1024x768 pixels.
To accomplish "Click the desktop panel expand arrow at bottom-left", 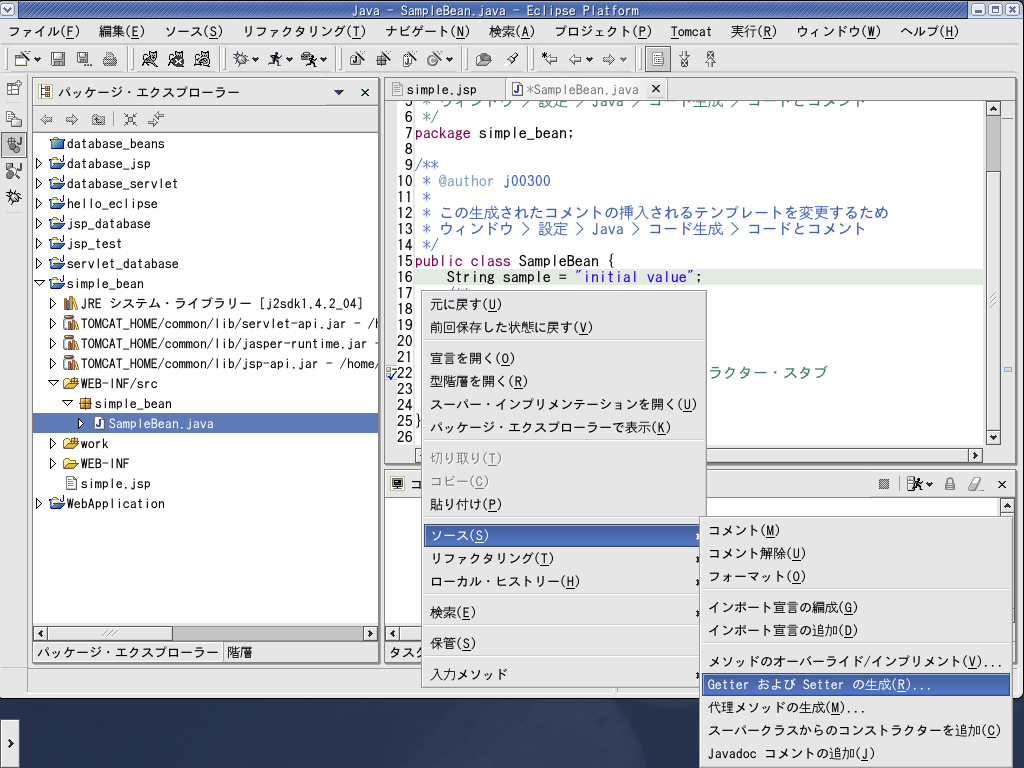I will pyautogui.click(x=10, y=743).
